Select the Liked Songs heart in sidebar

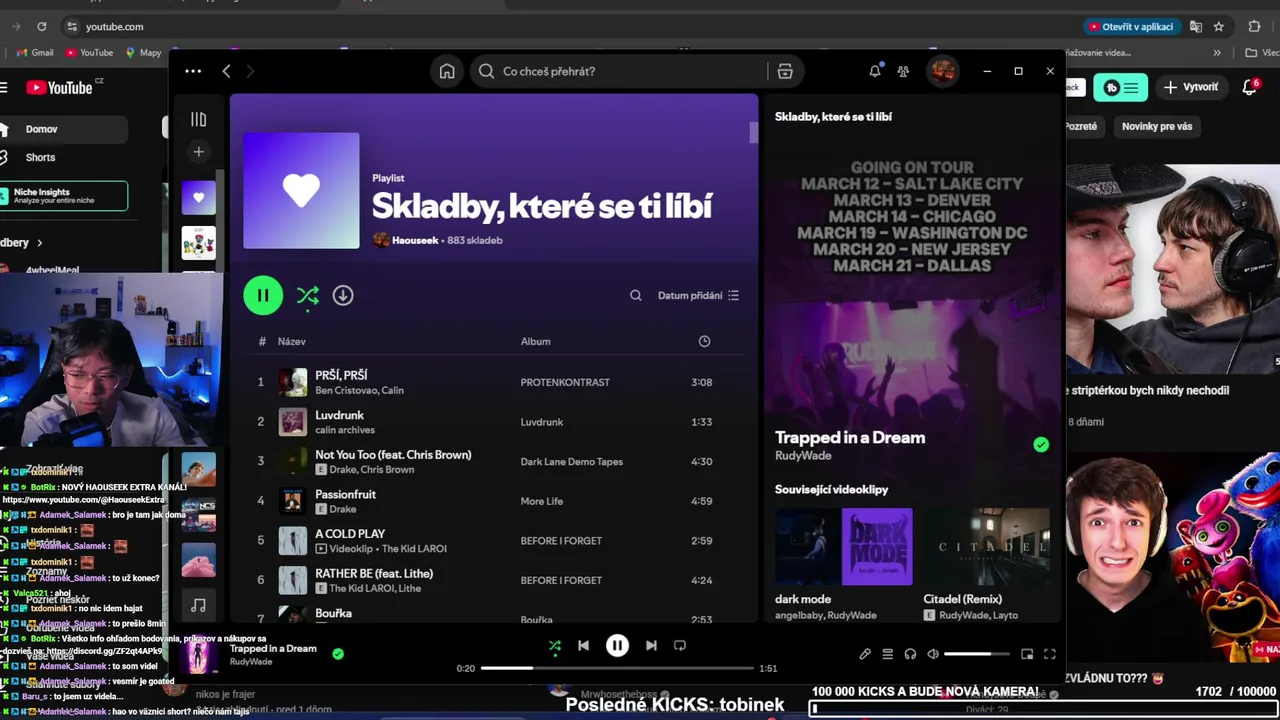click(x=198, y=197)
